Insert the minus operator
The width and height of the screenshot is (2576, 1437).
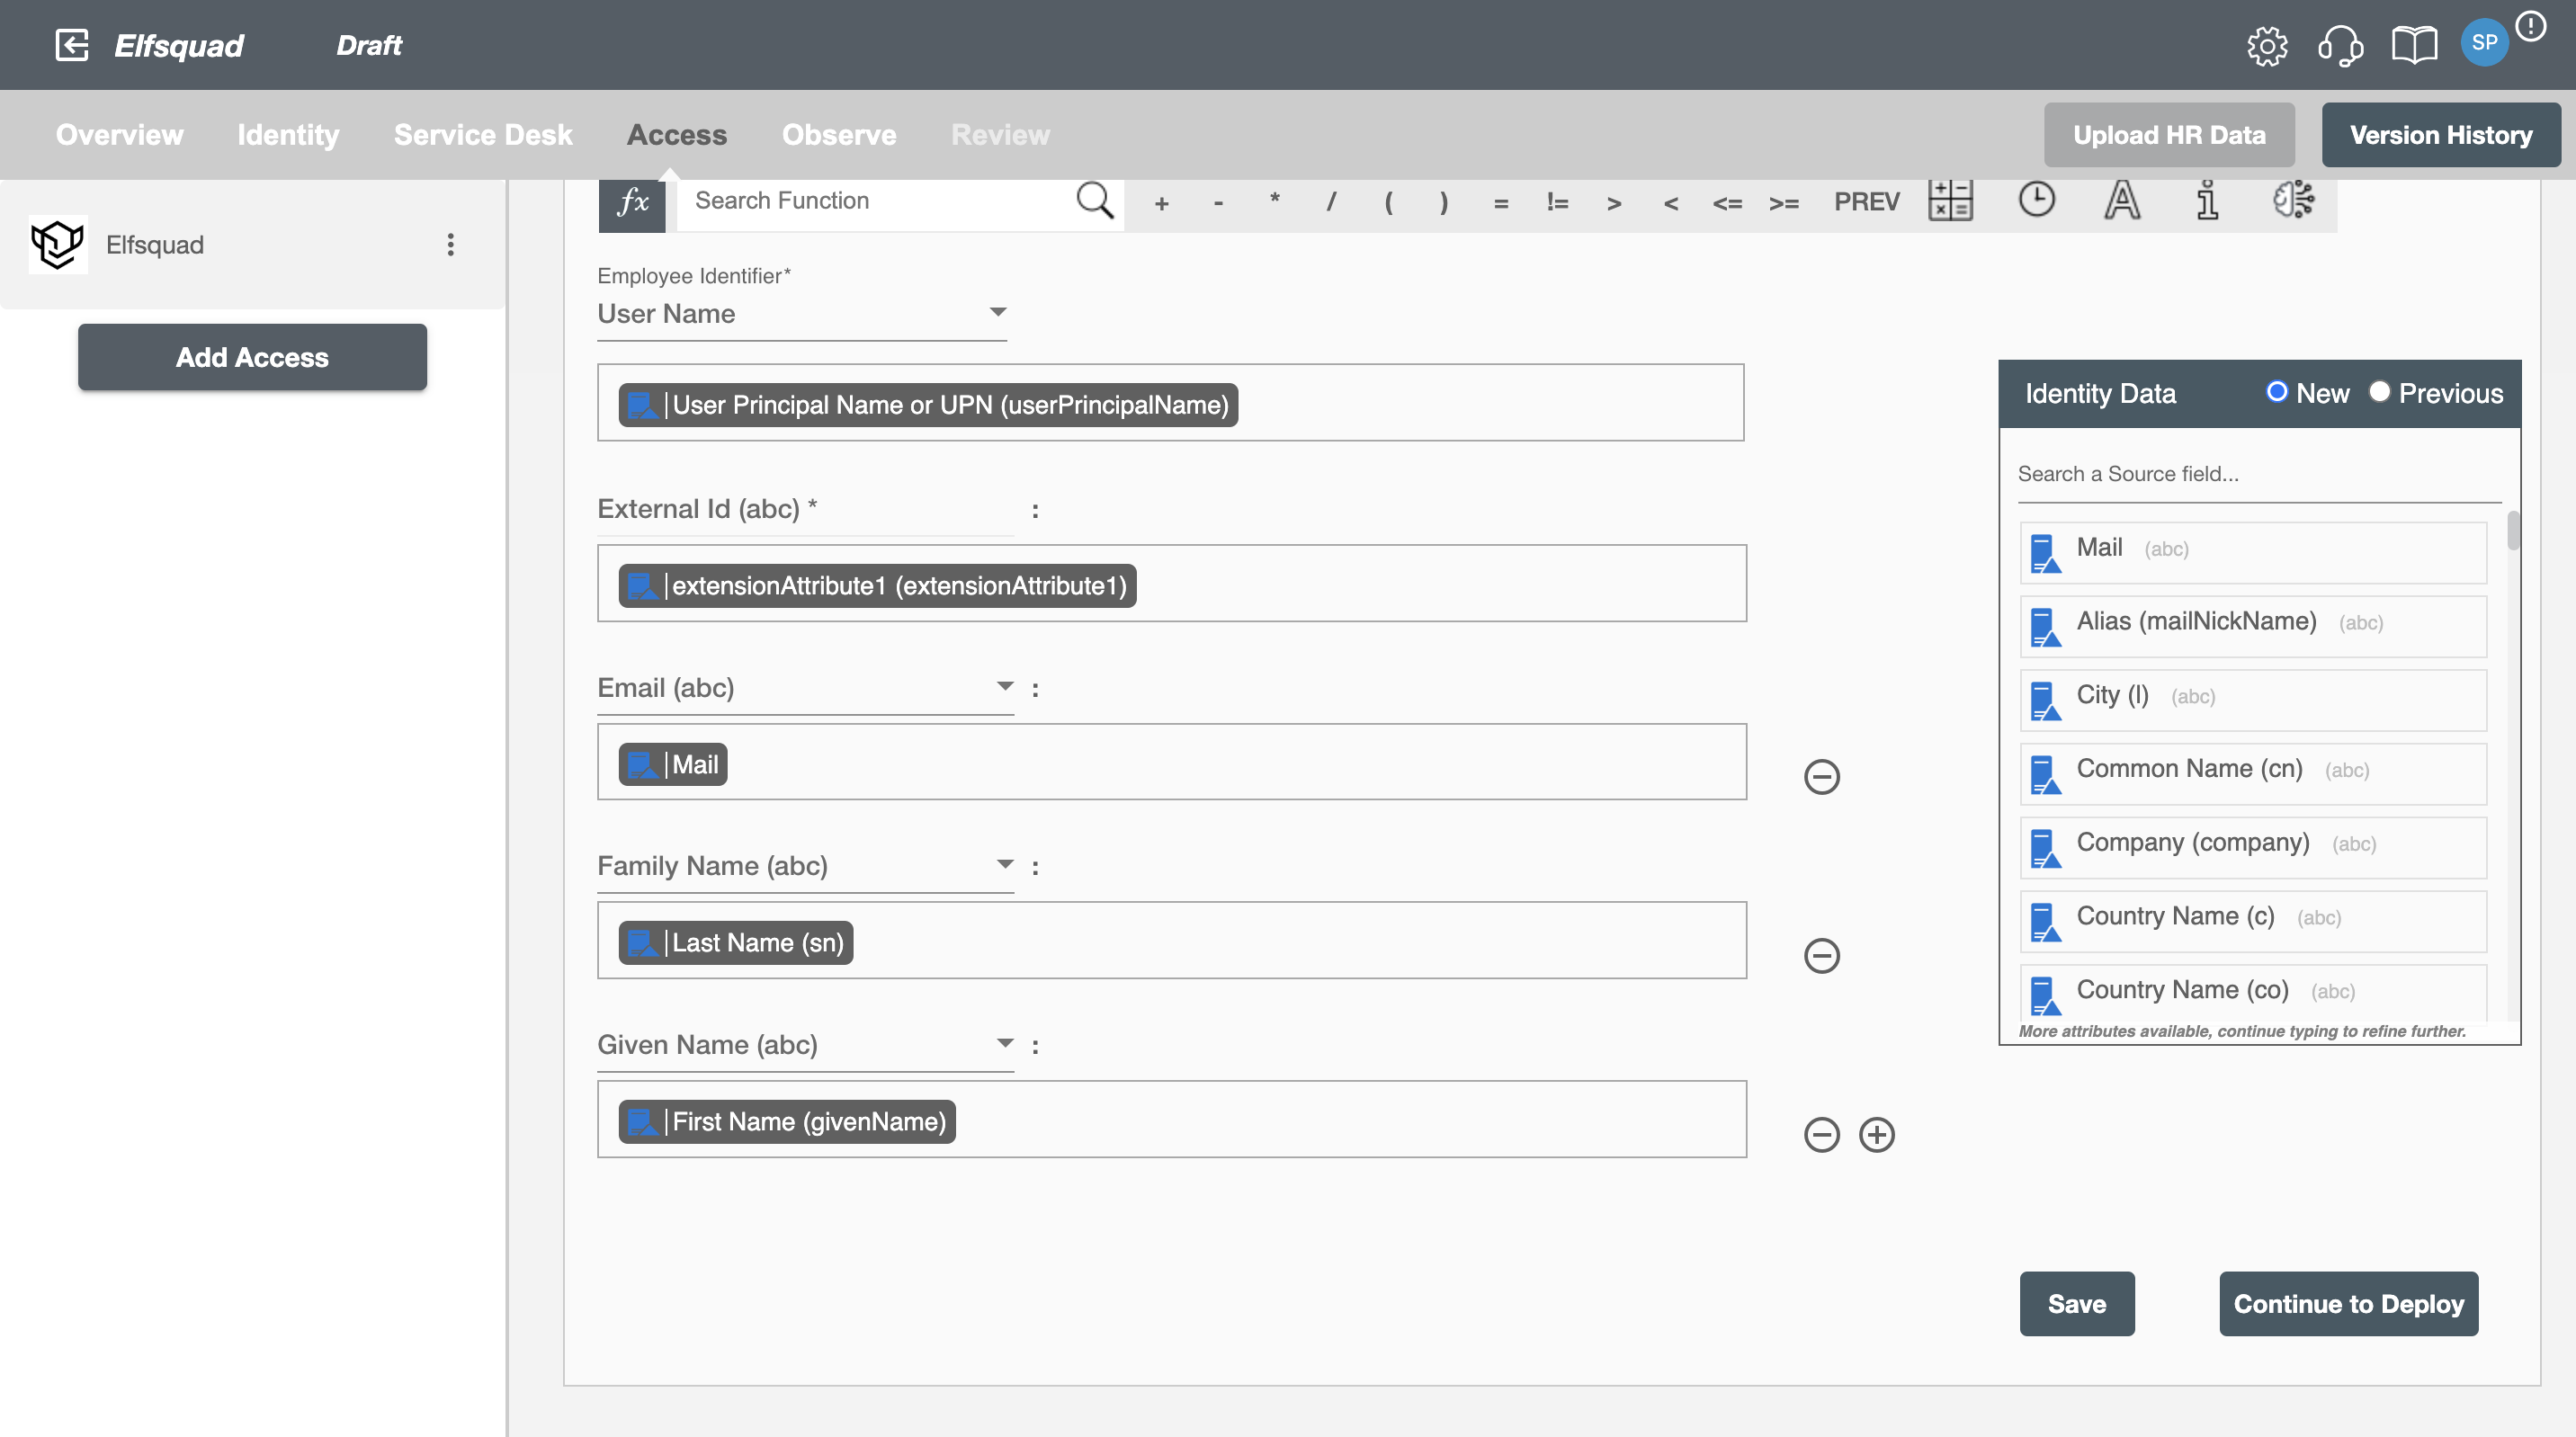(x=1218, y=203)
